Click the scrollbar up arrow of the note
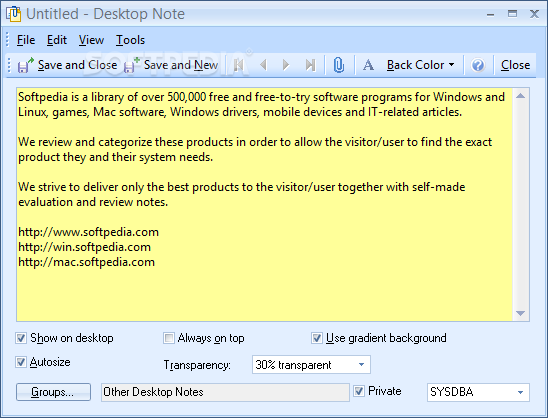Viewport: 548px width, 418px height. (x=520, y=96)
